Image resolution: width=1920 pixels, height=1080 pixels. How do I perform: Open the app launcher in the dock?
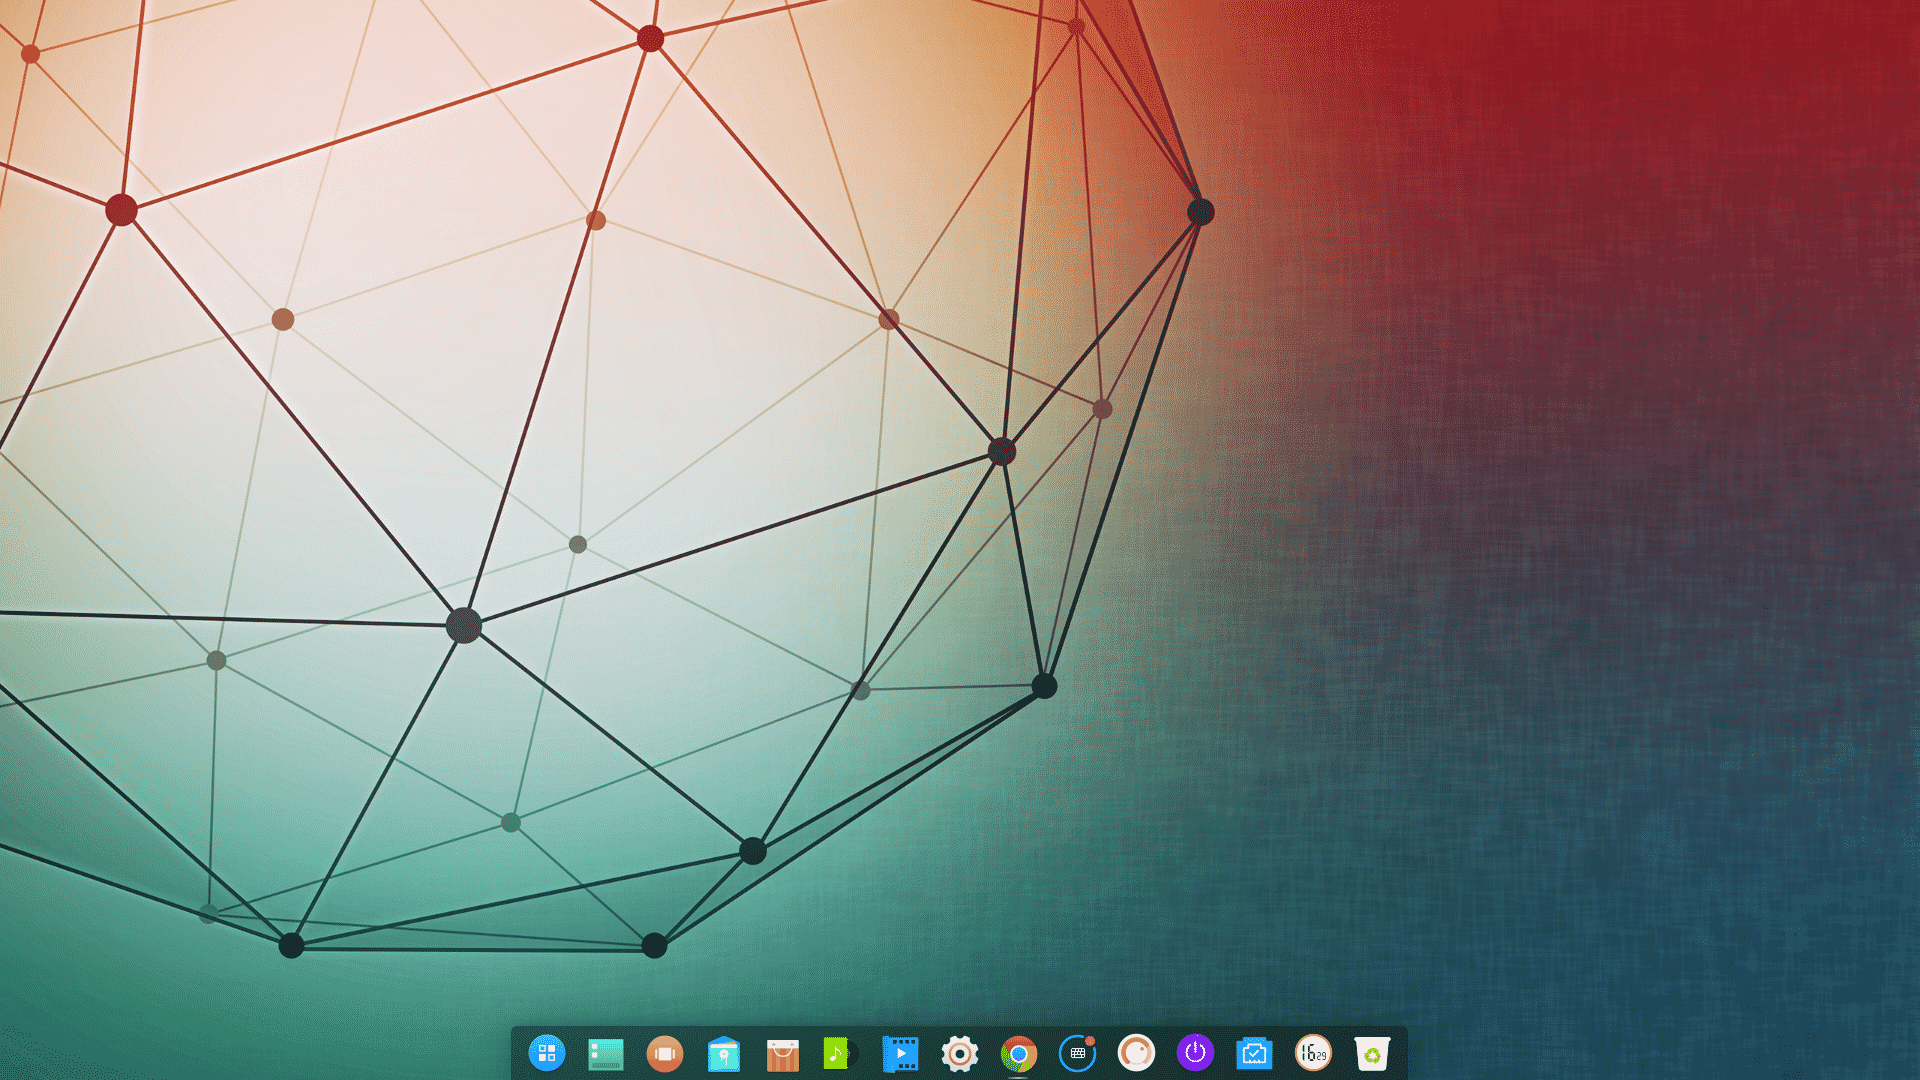pos(547,1053)
